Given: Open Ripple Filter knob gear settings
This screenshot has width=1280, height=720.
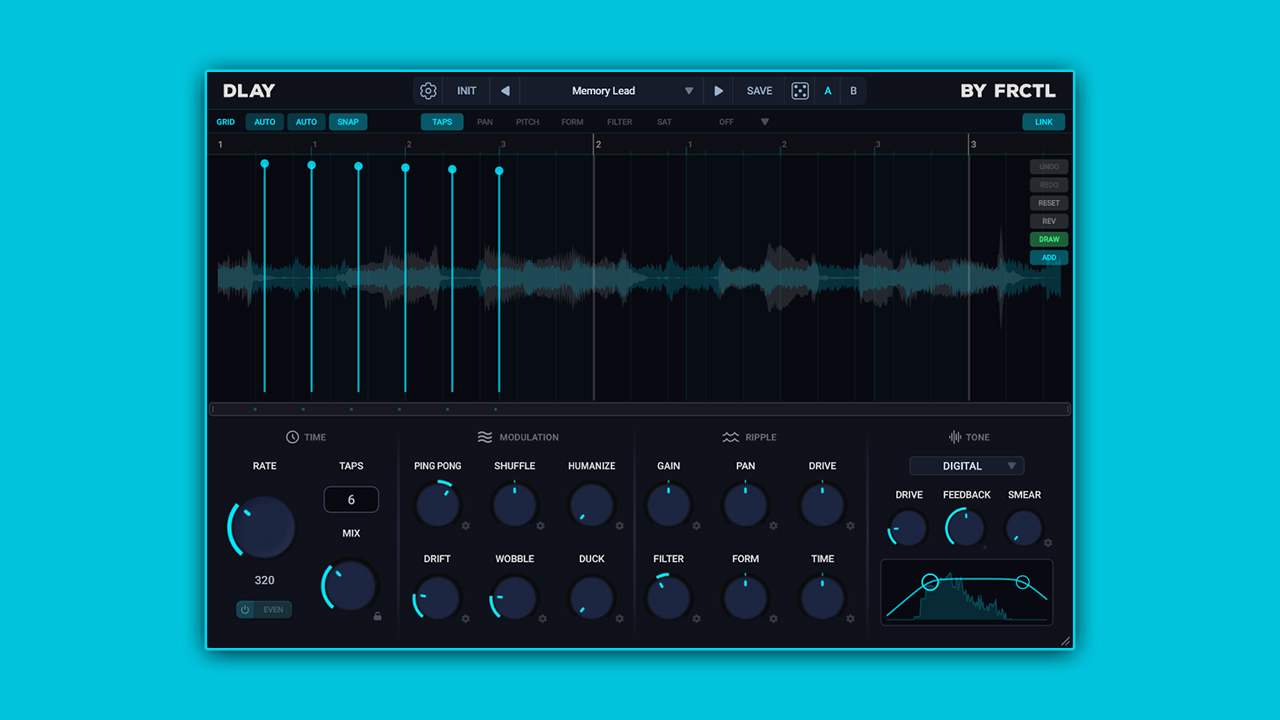Looking at the screenshot, I should coord(697,618).
